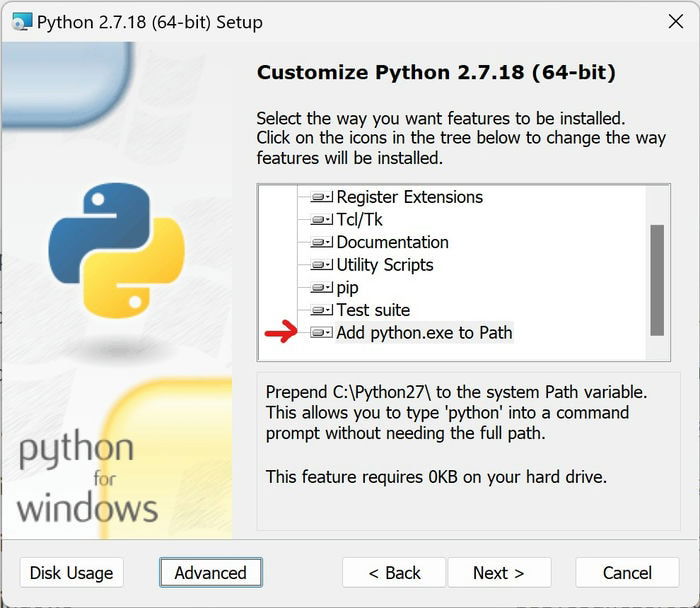This screenshot has width=700, height=608.
Task: Select the Register Extensions tree item
Action: point(409,197)
